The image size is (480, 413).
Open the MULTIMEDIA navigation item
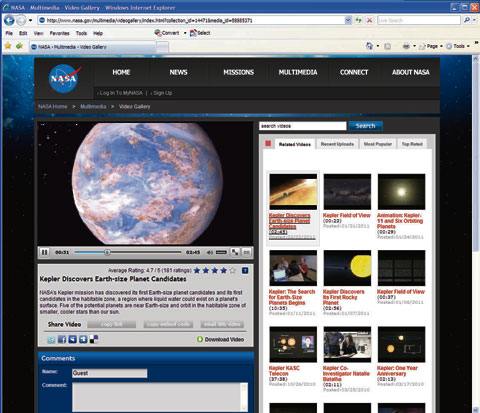[x=298, y=72]
